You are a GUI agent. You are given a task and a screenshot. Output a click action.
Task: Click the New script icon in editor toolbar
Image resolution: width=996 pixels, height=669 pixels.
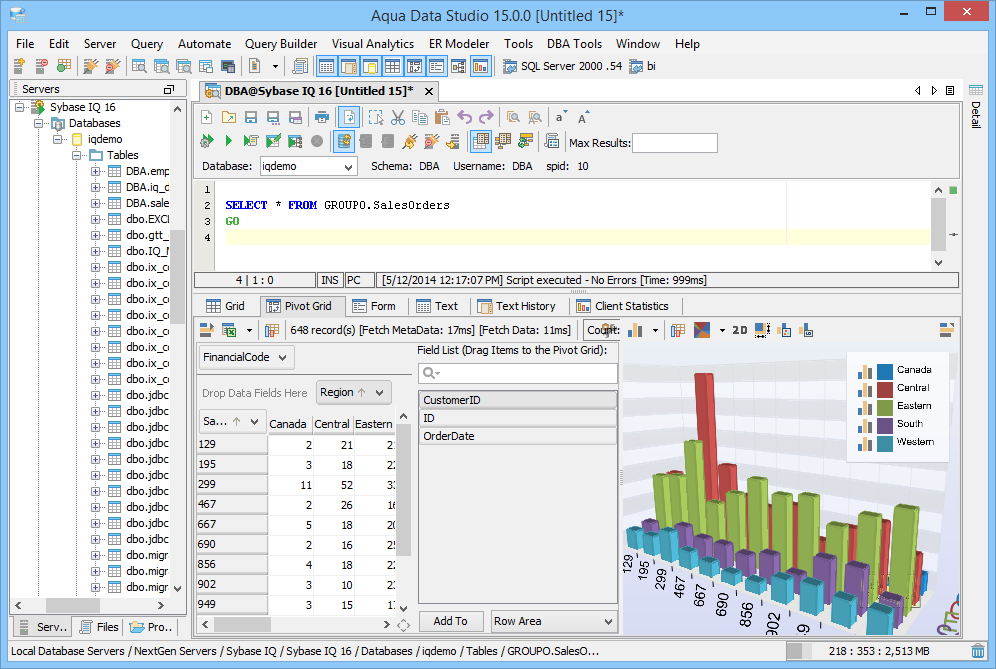tap(206, 117)
